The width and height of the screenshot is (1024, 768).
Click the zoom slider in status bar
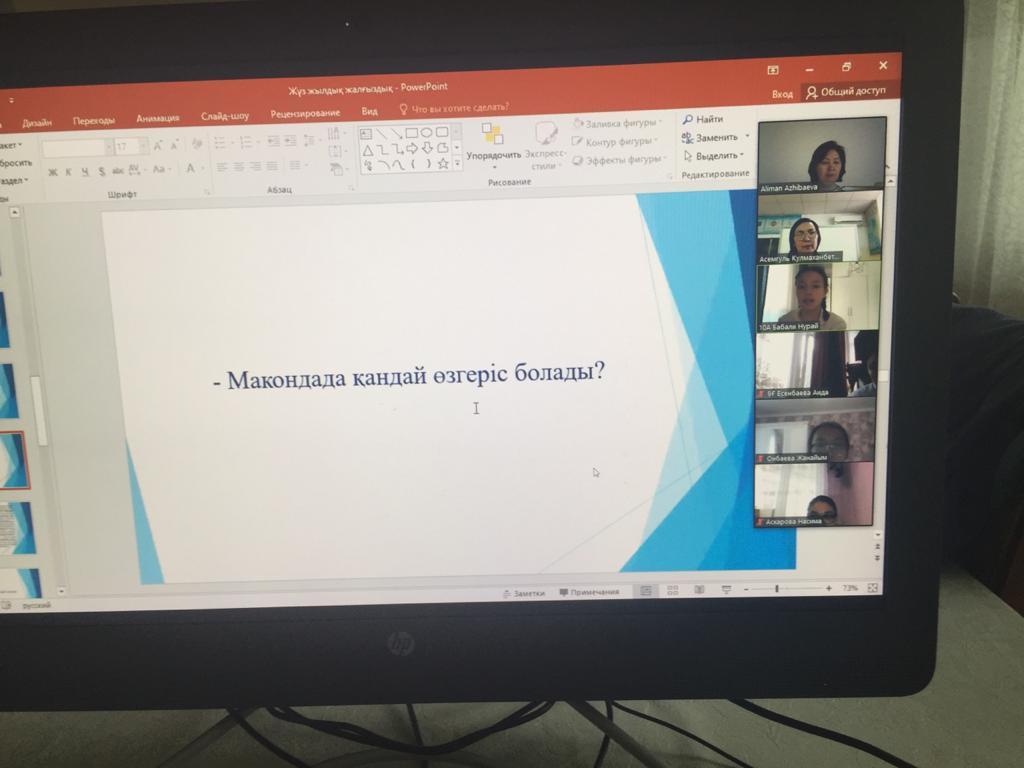(x=777, y=589)
